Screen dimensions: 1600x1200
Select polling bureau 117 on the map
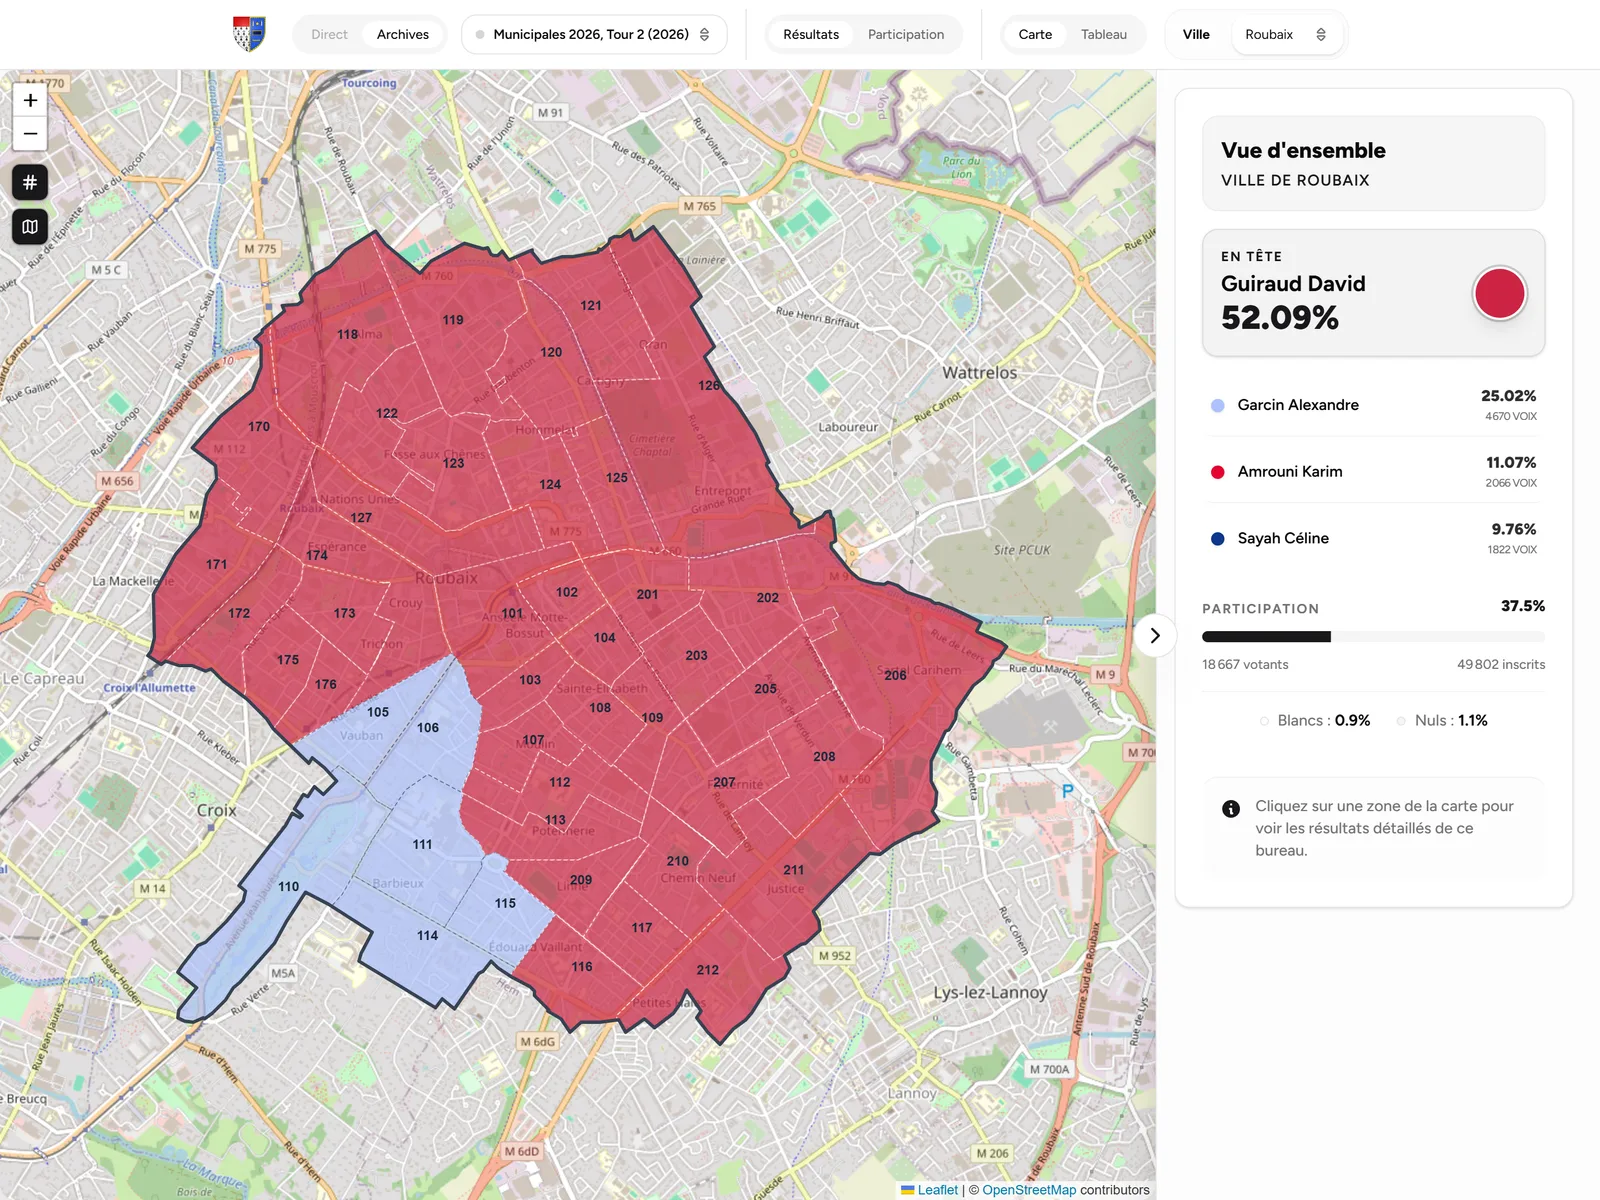click(x=642, y=927)
